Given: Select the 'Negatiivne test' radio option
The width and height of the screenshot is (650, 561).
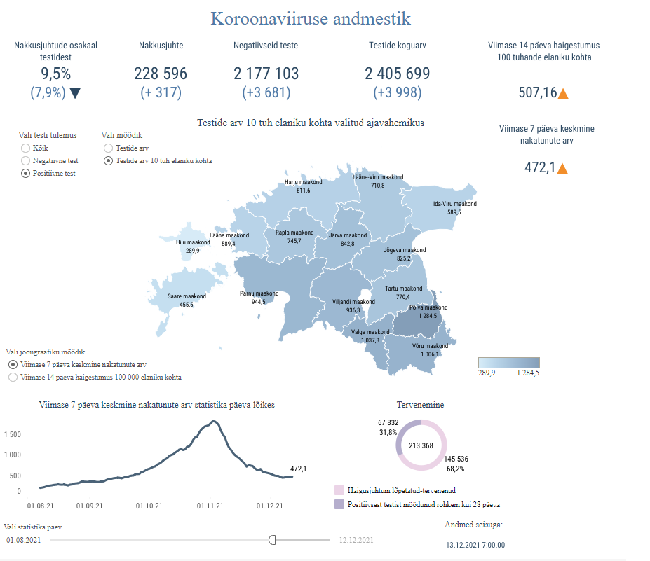Looking at the screenshot, I should pyautogui.click(x=25, y=159).
